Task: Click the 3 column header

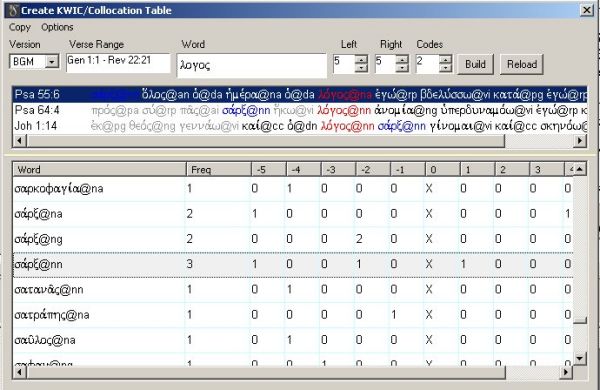Action: (547, 169)
